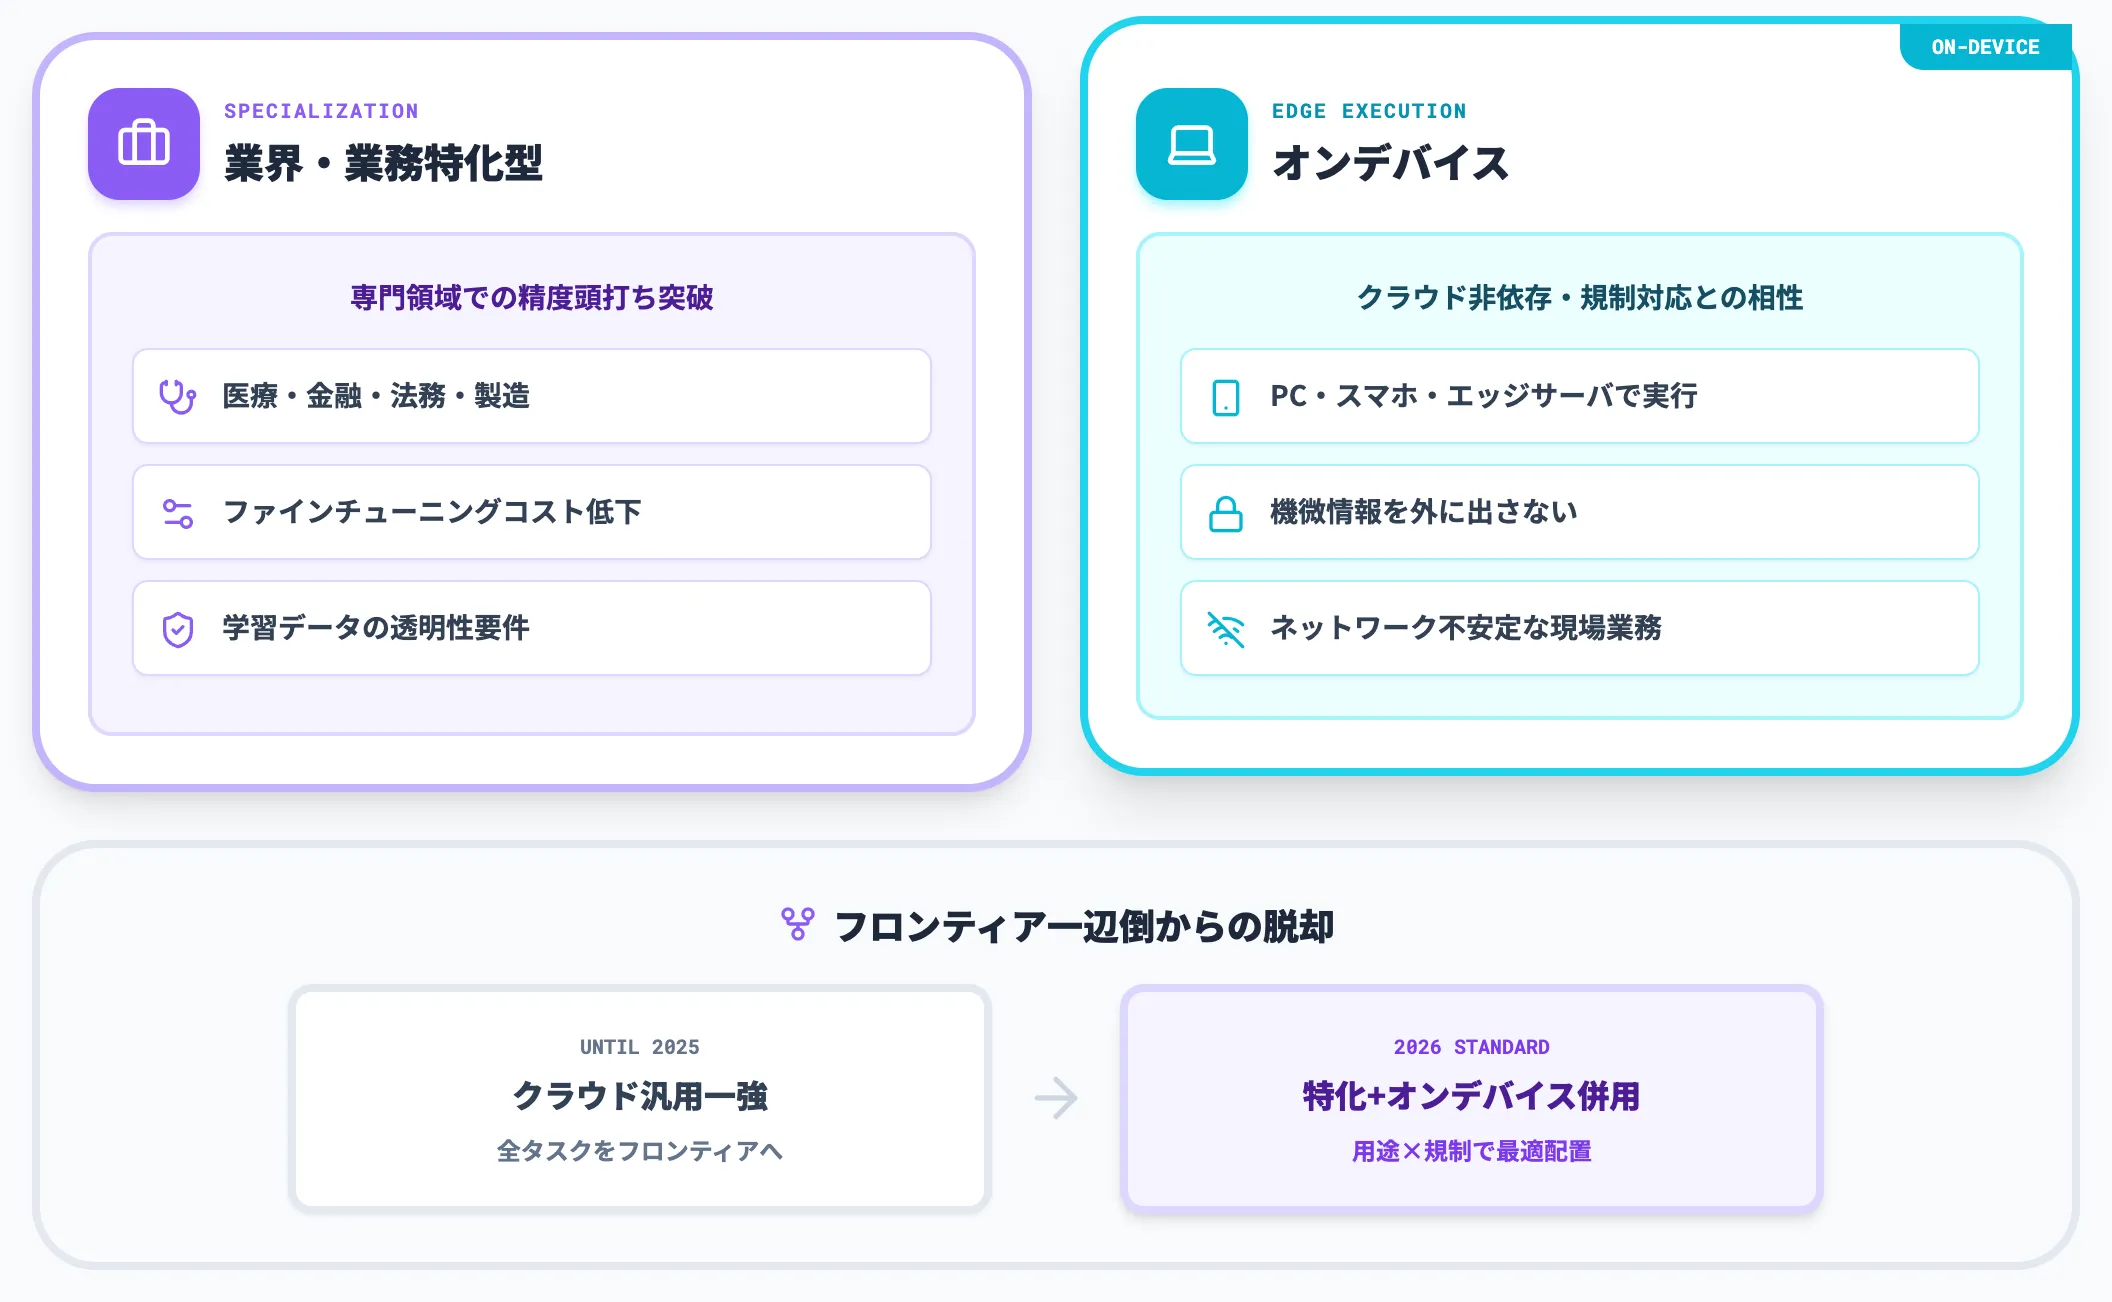Click the shield check transparency icon
Viewport: 2112px width, 1302px height.
(x=178, y=629)
